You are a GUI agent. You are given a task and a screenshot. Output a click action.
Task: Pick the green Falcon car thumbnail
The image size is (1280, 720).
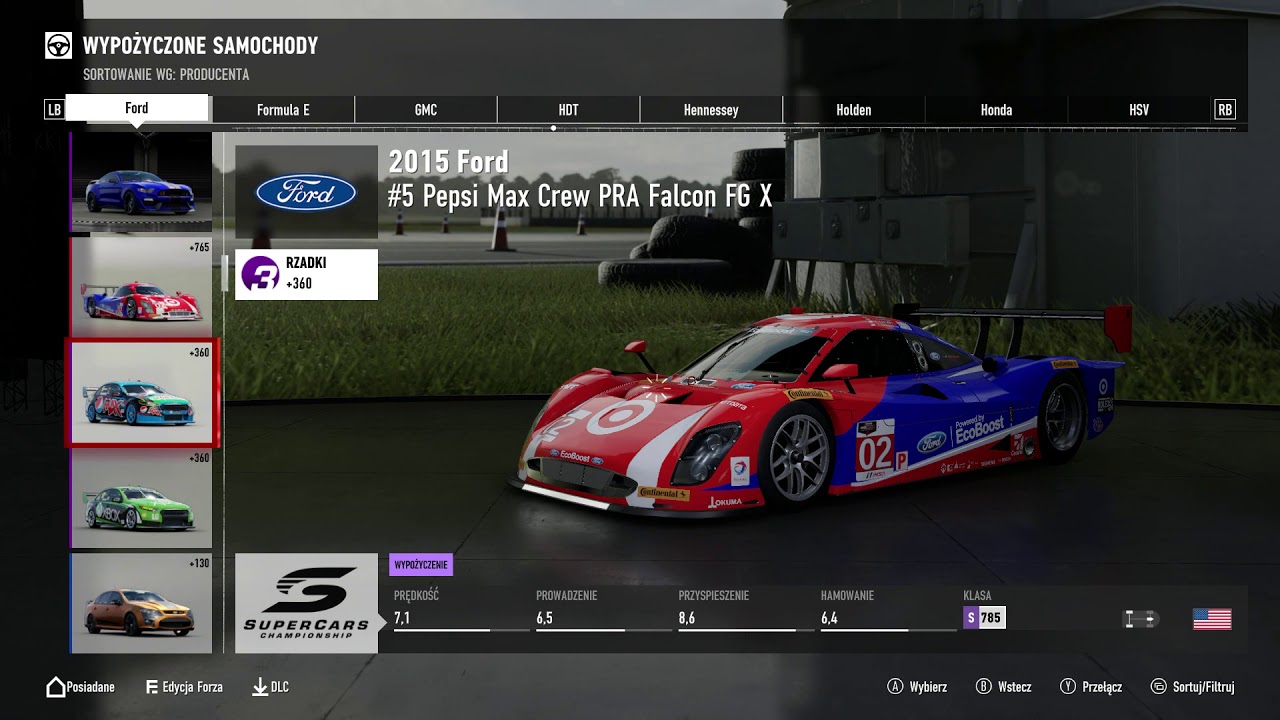click(x=141, y=498)
